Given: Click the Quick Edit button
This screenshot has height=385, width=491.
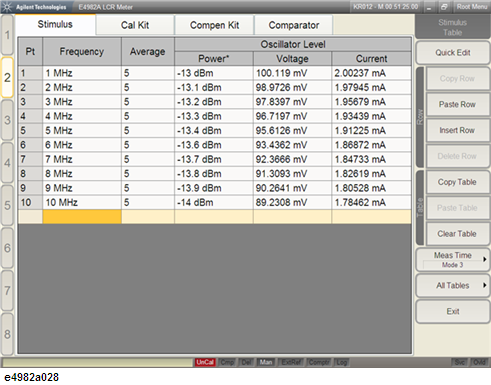Looking at the screenshot, I should [x=453, y=53].
